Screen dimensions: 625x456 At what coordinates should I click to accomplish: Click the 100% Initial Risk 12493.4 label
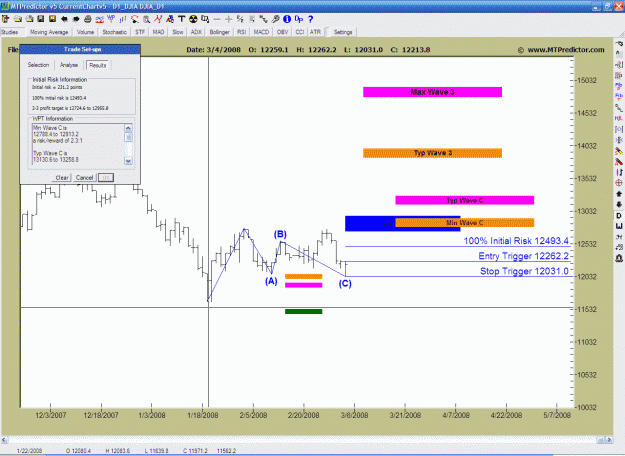click(x=516, y=241)
